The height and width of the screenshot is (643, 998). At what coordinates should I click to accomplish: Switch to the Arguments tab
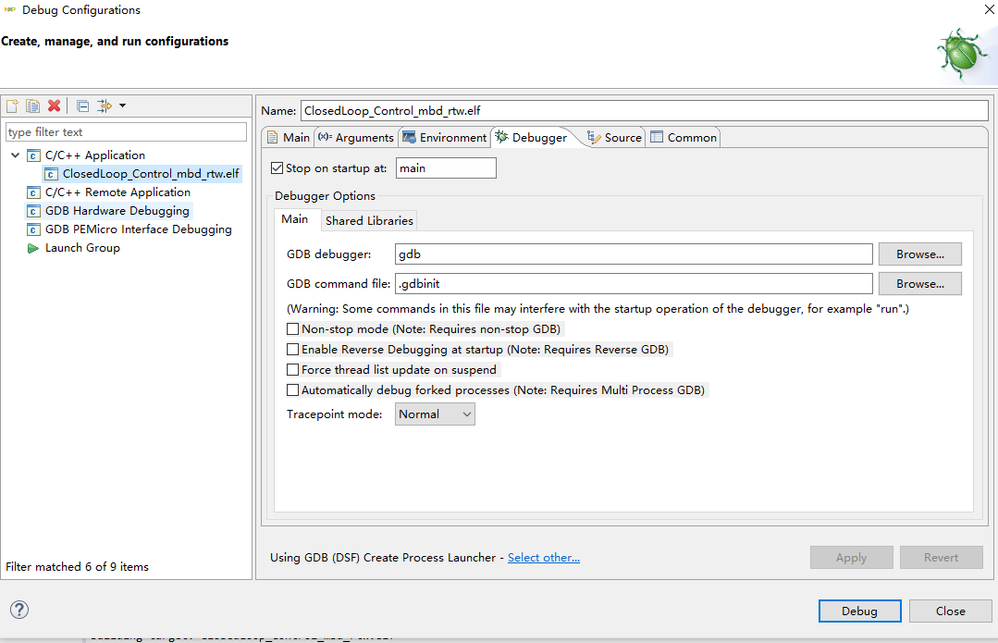point(356,138)
